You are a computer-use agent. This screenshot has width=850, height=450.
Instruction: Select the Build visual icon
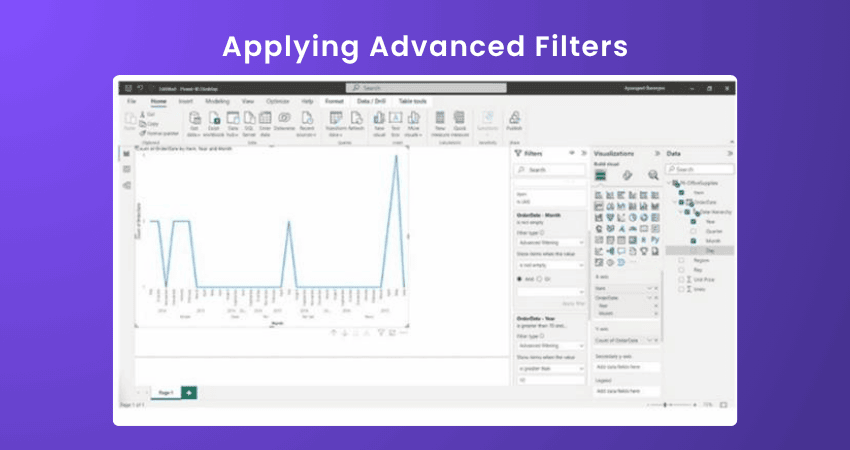coord(600,175)
